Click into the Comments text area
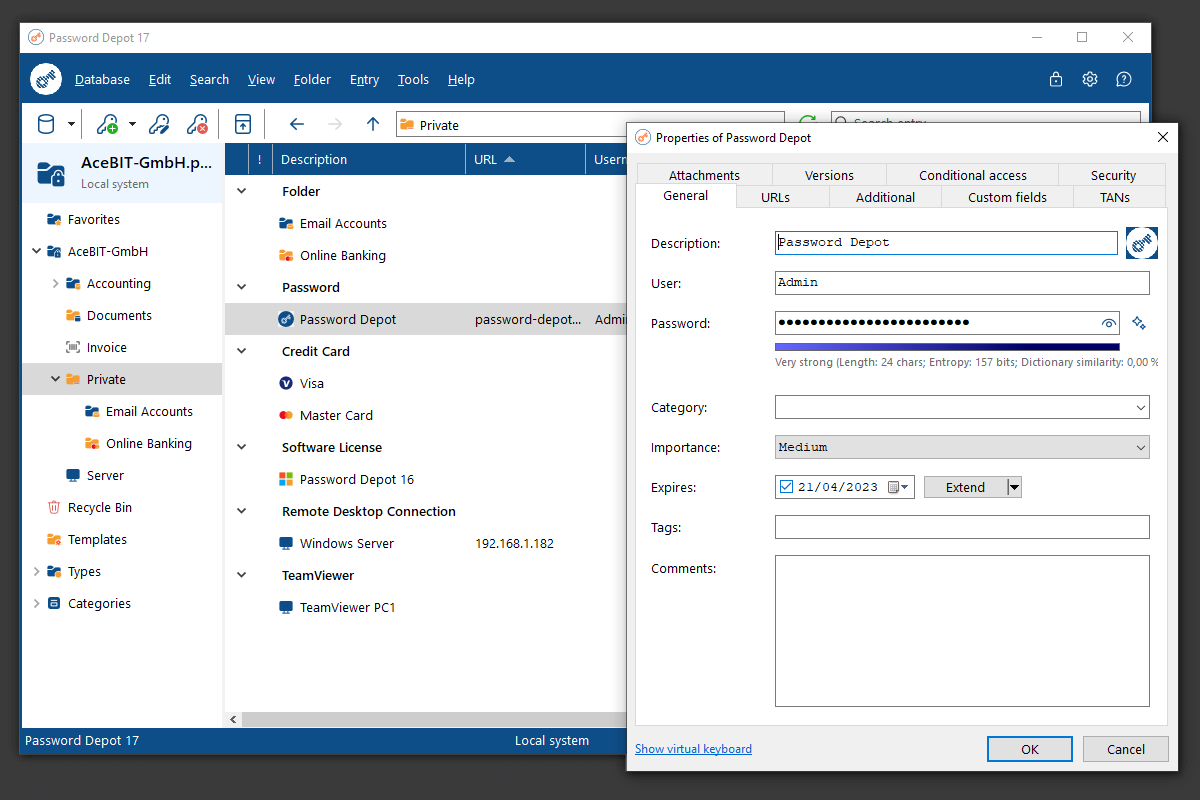 [x=962, y=631]
